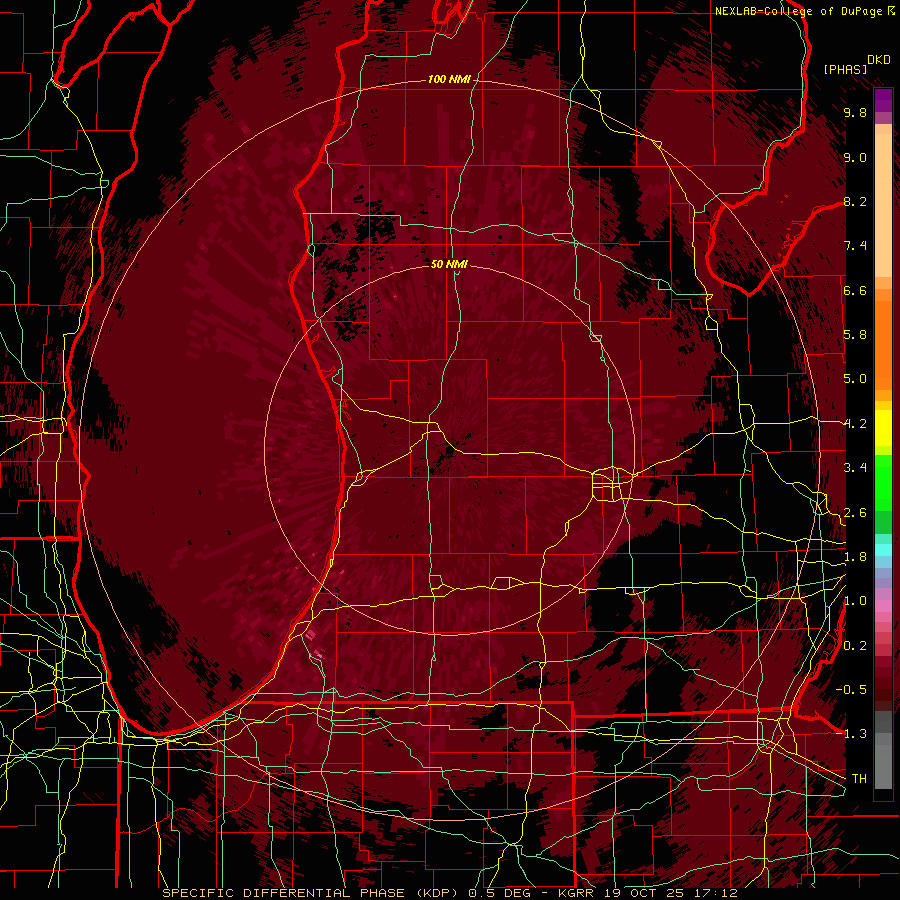Click the 5.0 scale value
The image size is (900, 900).
click(855, 379)
